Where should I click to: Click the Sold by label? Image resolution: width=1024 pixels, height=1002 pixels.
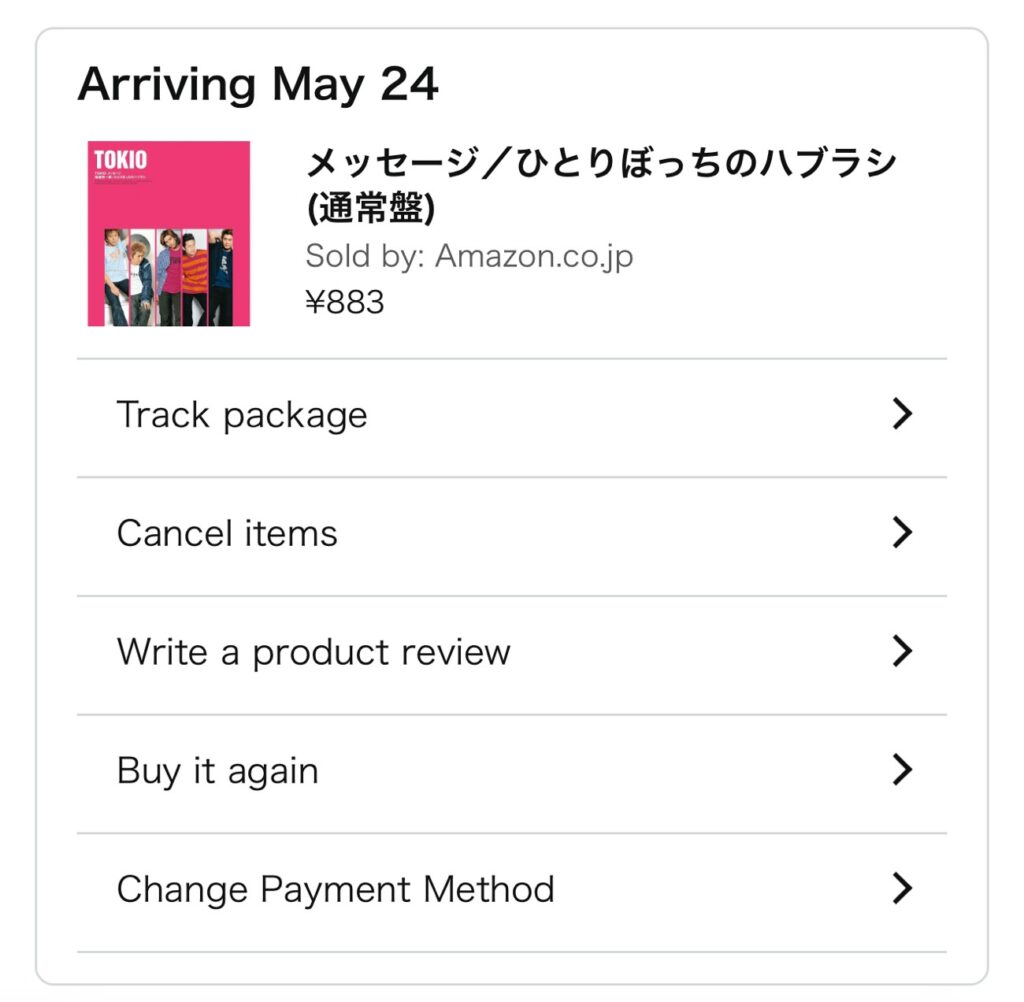click(x=364, y=256)
